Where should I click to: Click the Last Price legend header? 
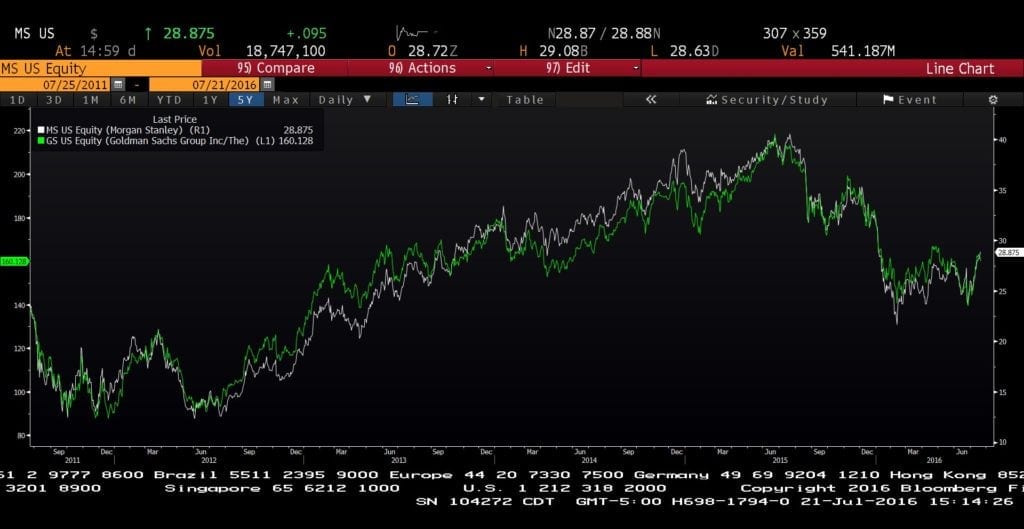coord(172,120)
